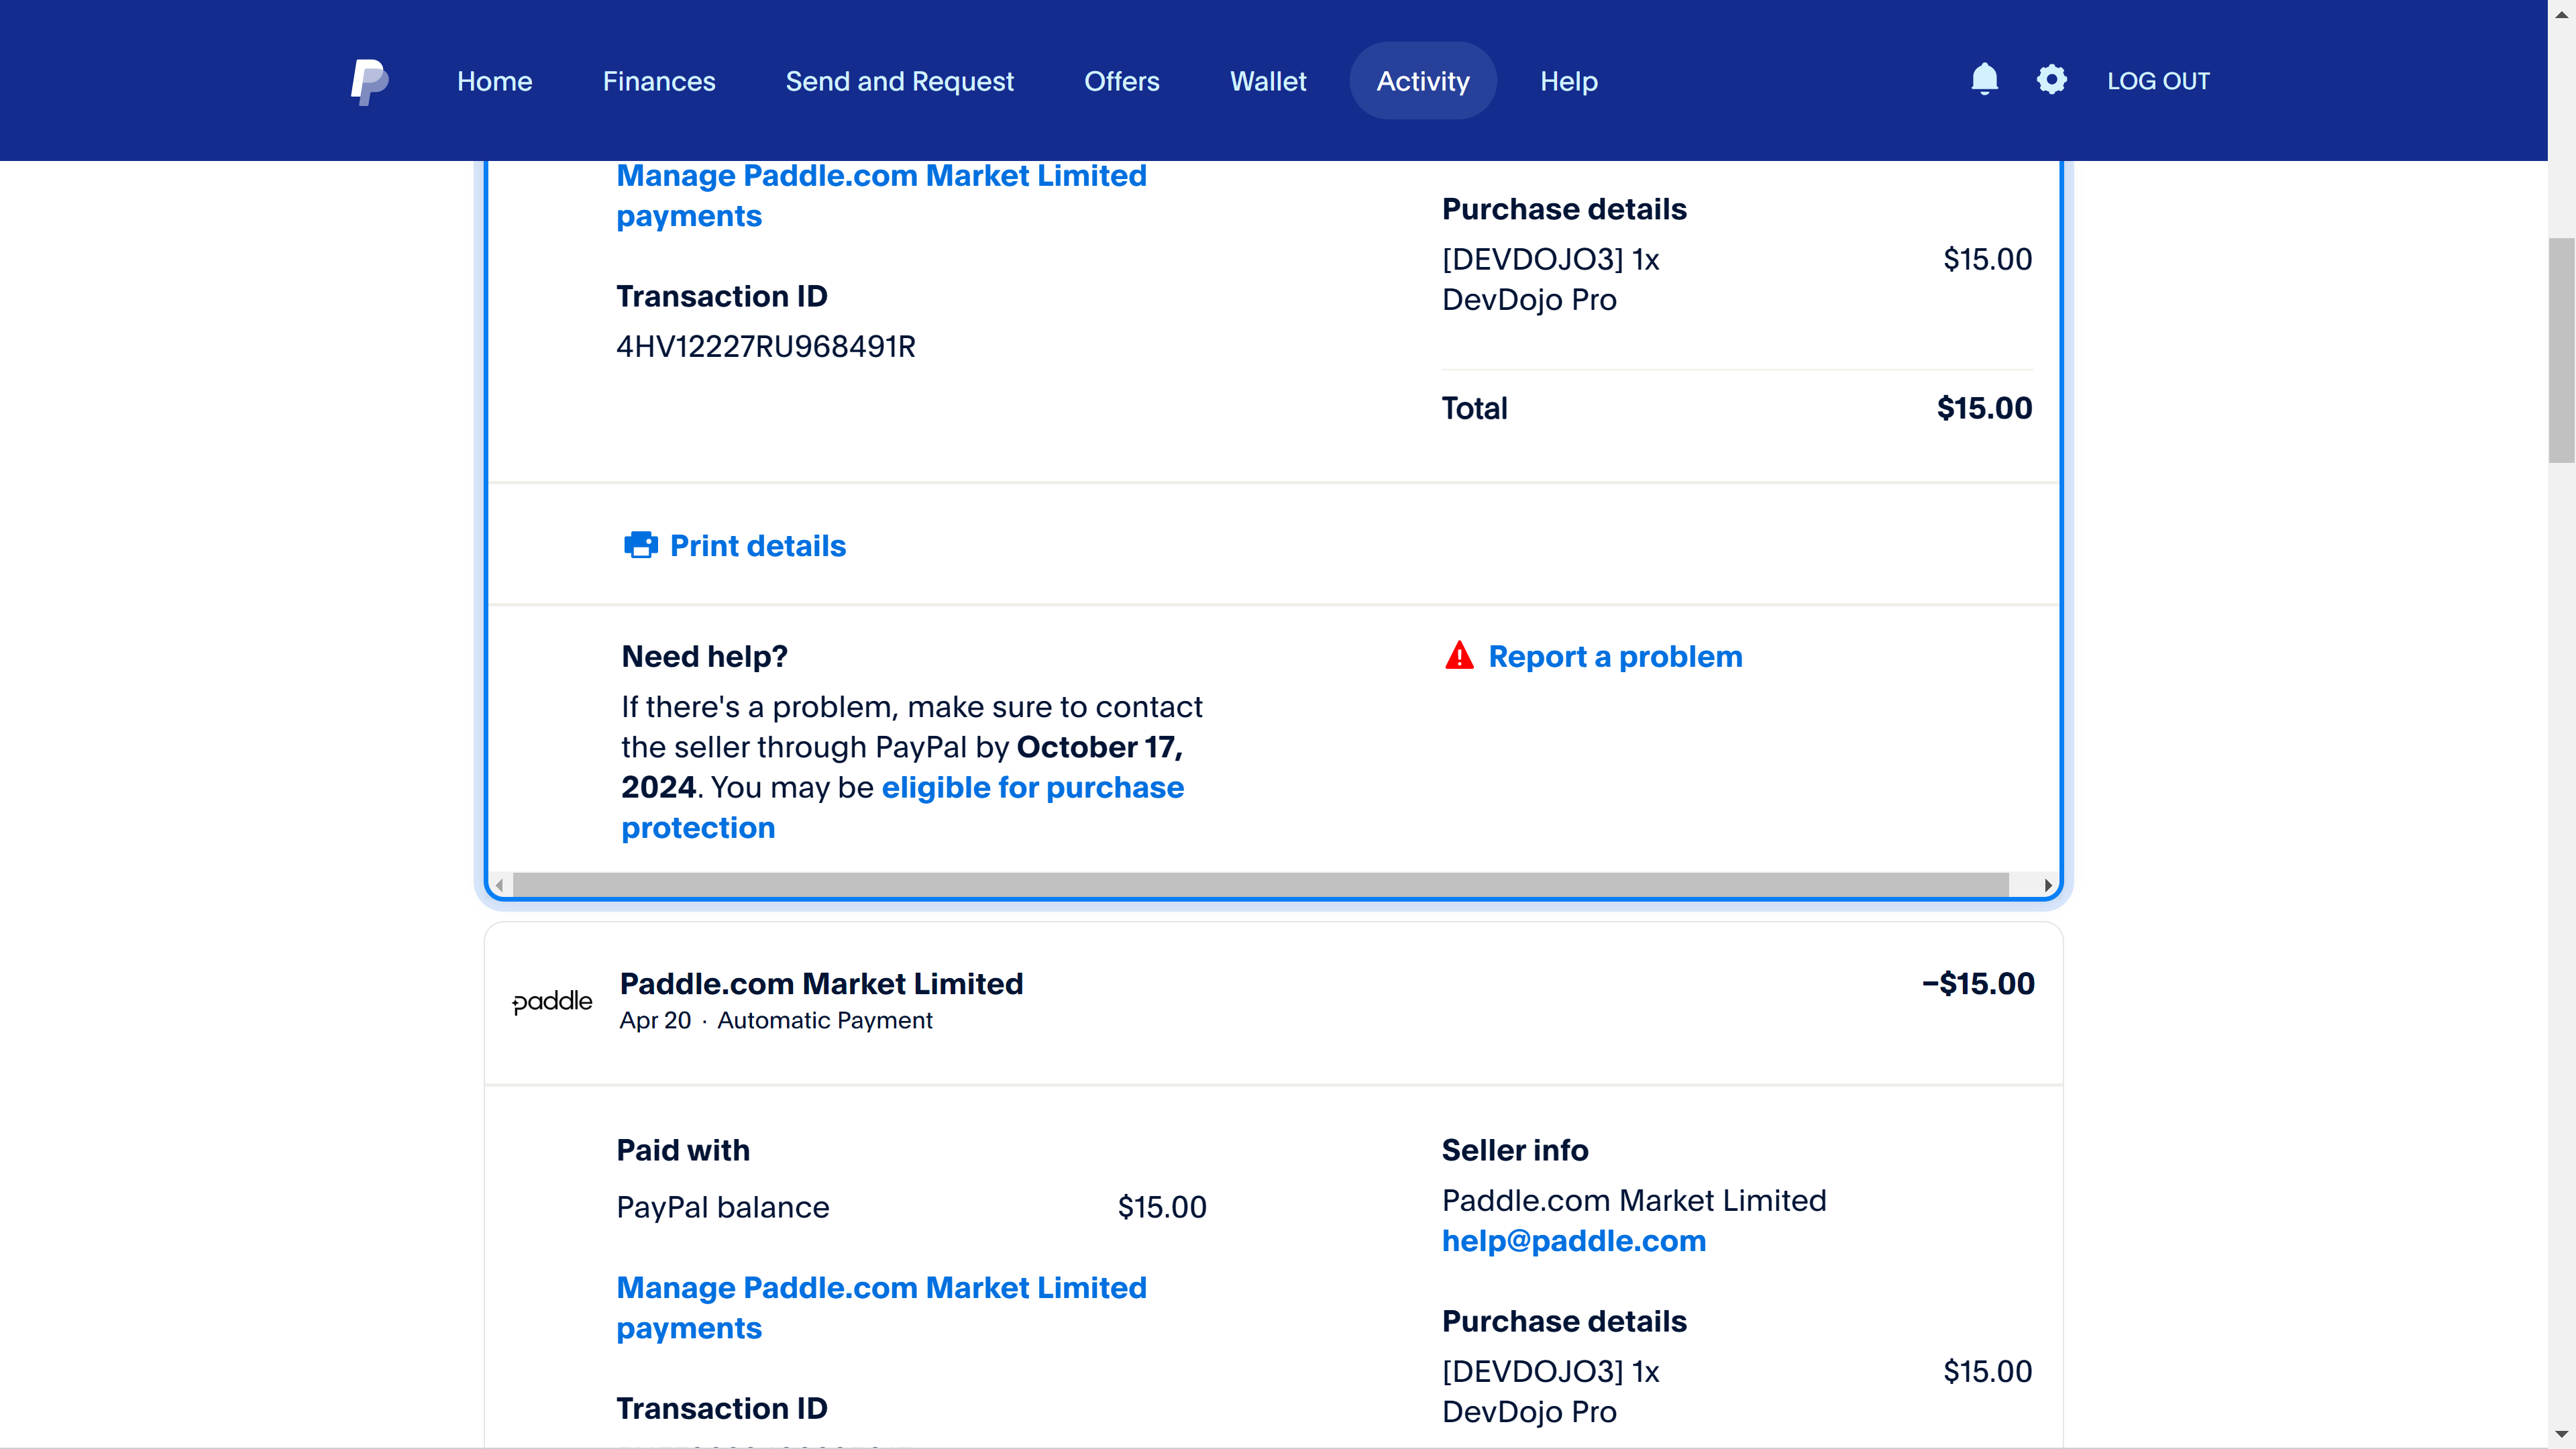The height and width of the screenshot is (1449, 2576).
Task: Click the PayPal balance $15.00 value
Action: click(x=1161, y=1206)
